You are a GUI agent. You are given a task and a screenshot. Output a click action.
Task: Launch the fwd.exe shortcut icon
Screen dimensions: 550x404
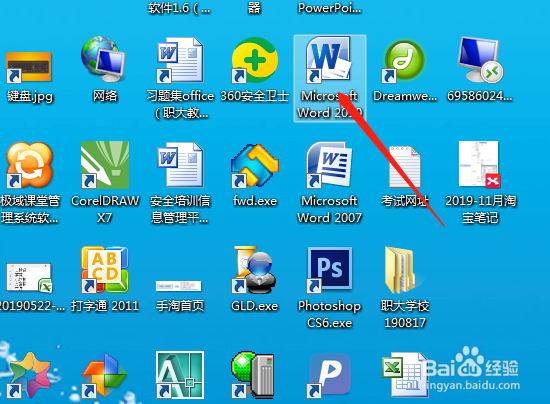tap(255, 166)
